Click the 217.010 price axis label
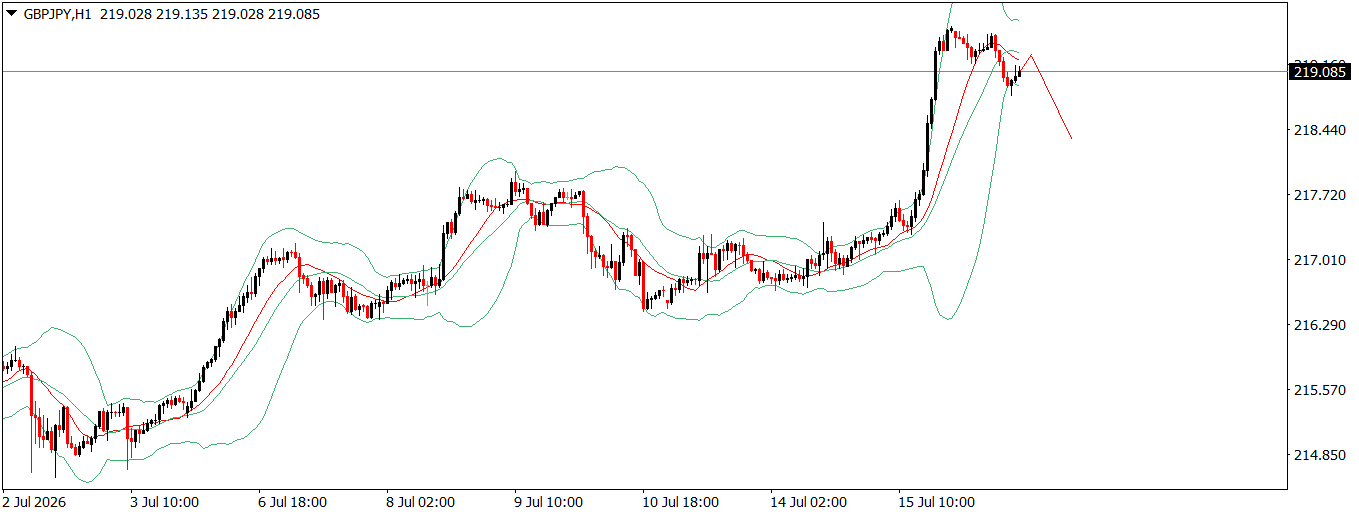1359x516 pixels. click(1320, 261)
